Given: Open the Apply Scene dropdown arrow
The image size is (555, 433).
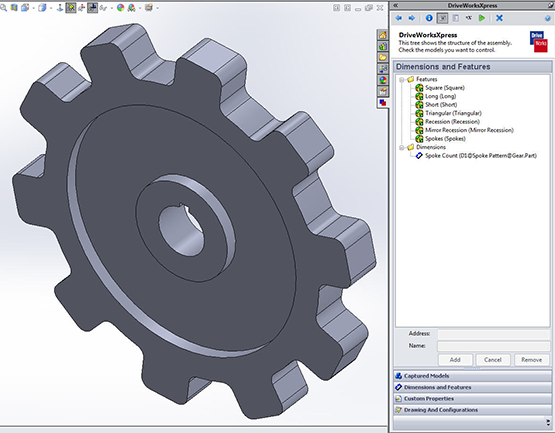Looking at the screenshot, I should [x=140, y=8].
